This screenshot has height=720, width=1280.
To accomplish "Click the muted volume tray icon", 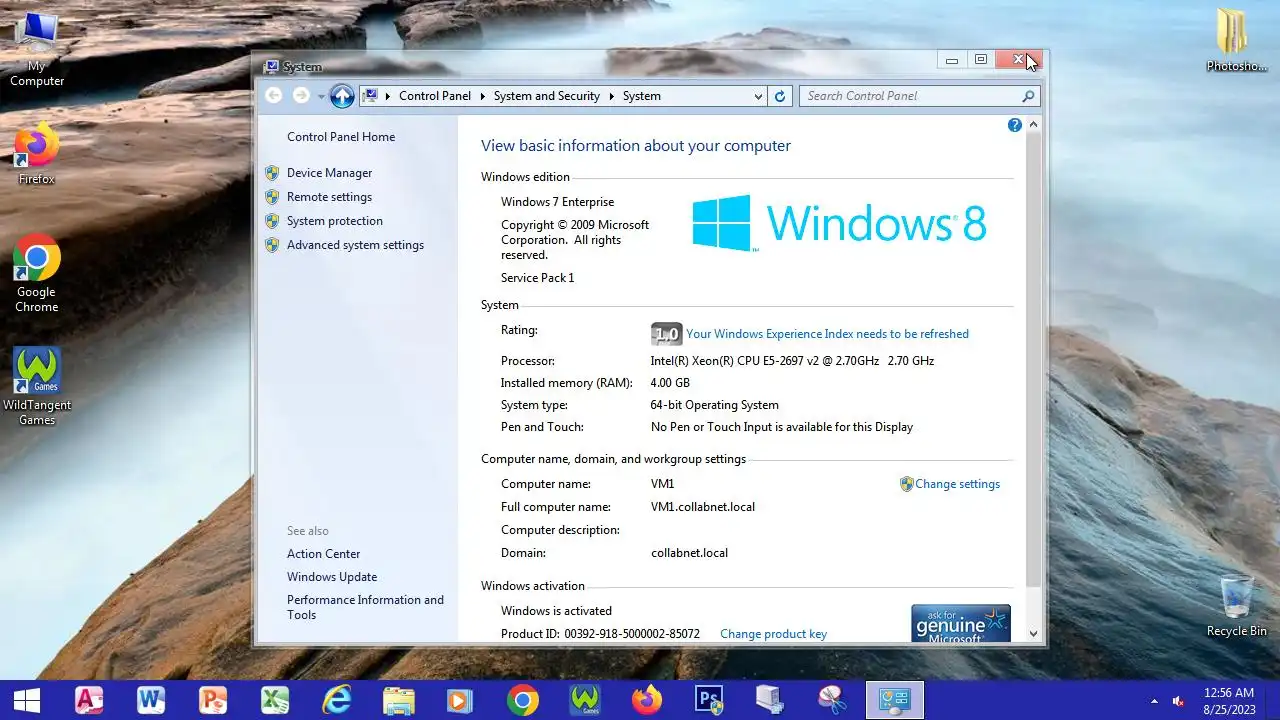I will coord(1178,701).
